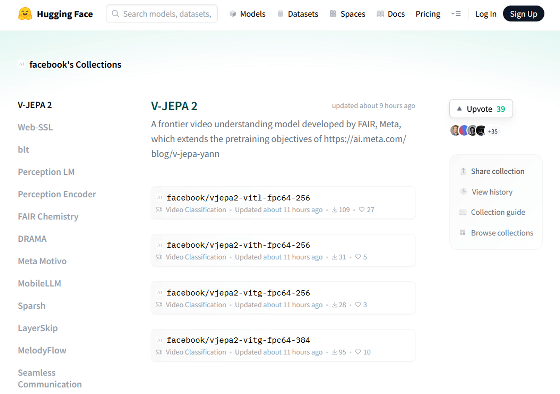560x394 pixels.
Task: Open facebook's Collections heading link
Action: click(x=75, y=65)
